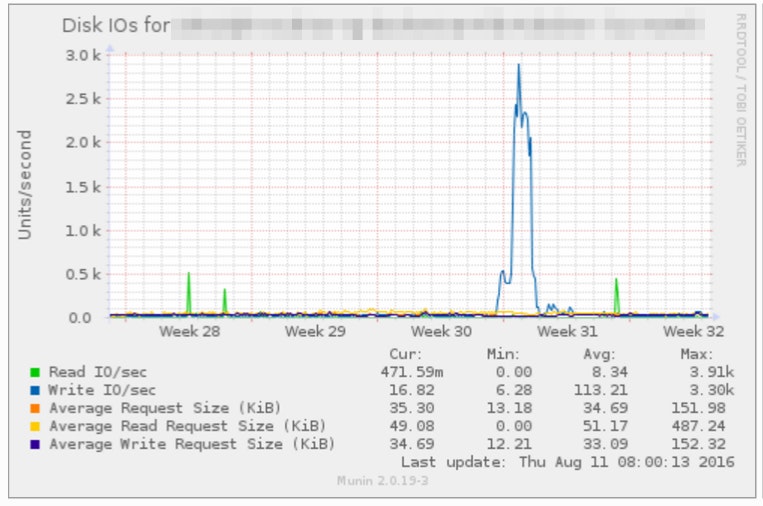Image resolution: width=763 pixels, height=506 pixels.
Task: Click the 'Week 29' x-axis label
Action: coord(315,332)
